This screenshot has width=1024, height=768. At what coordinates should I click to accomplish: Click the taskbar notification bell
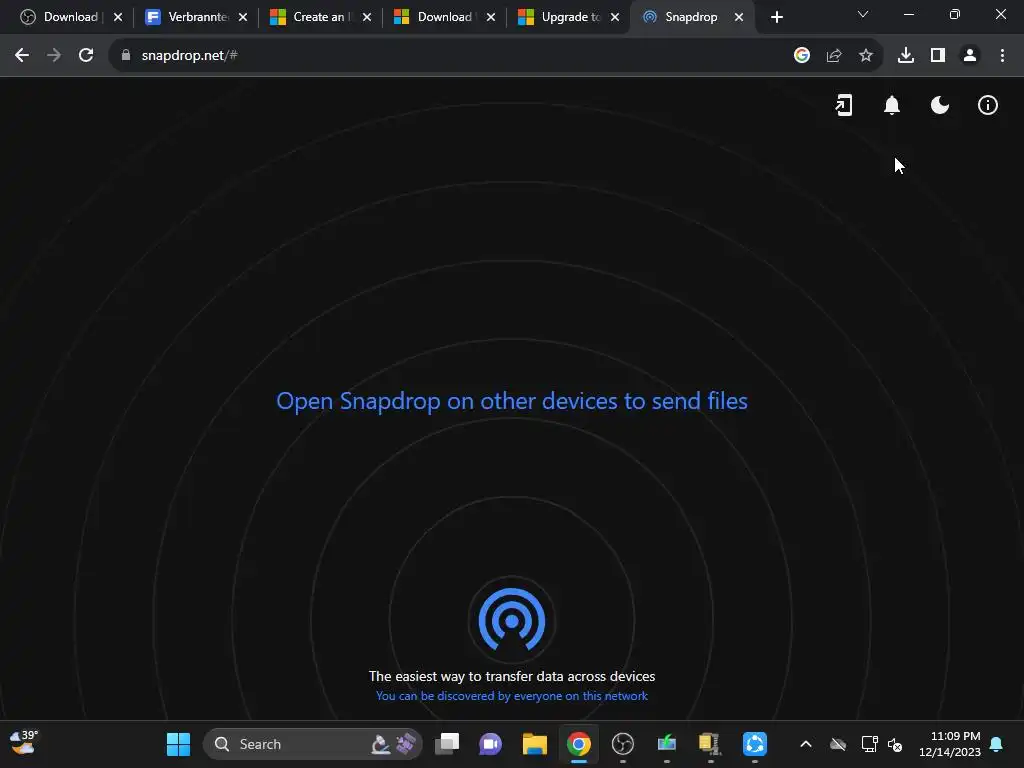pos(997,744)
